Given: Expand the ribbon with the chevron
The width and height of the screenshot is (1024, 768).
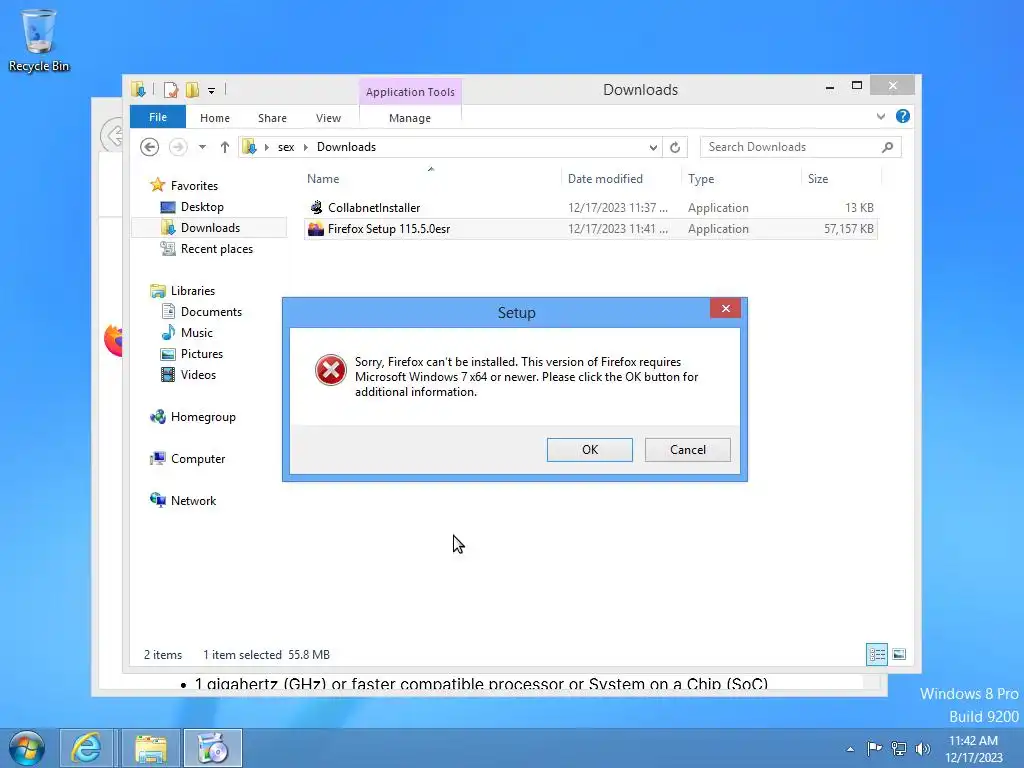Looking at the screenshot, I should (881, 116).
